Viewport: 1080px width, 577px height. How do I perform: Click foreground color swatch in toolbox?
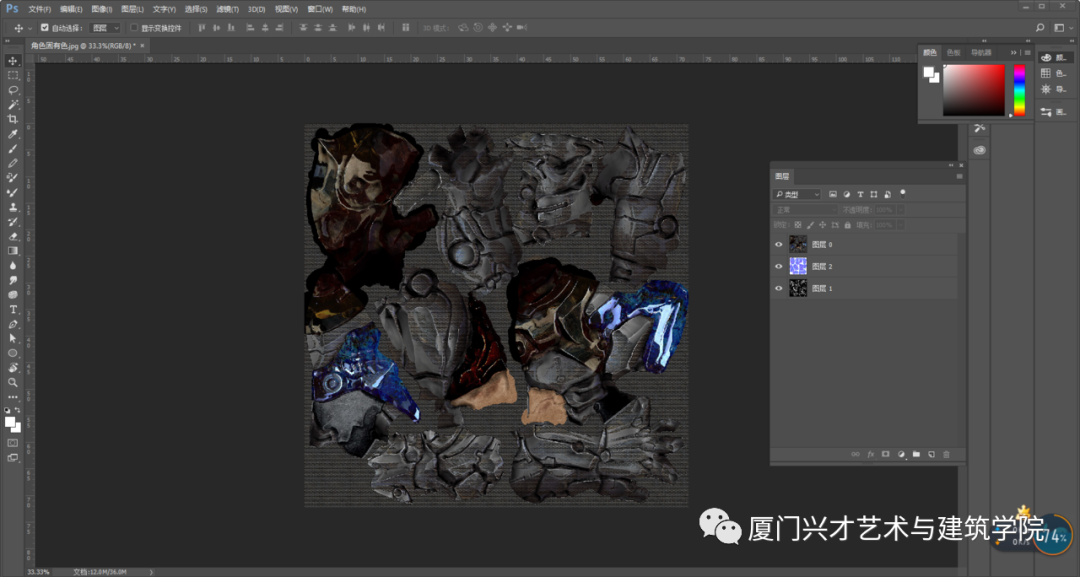10,422
